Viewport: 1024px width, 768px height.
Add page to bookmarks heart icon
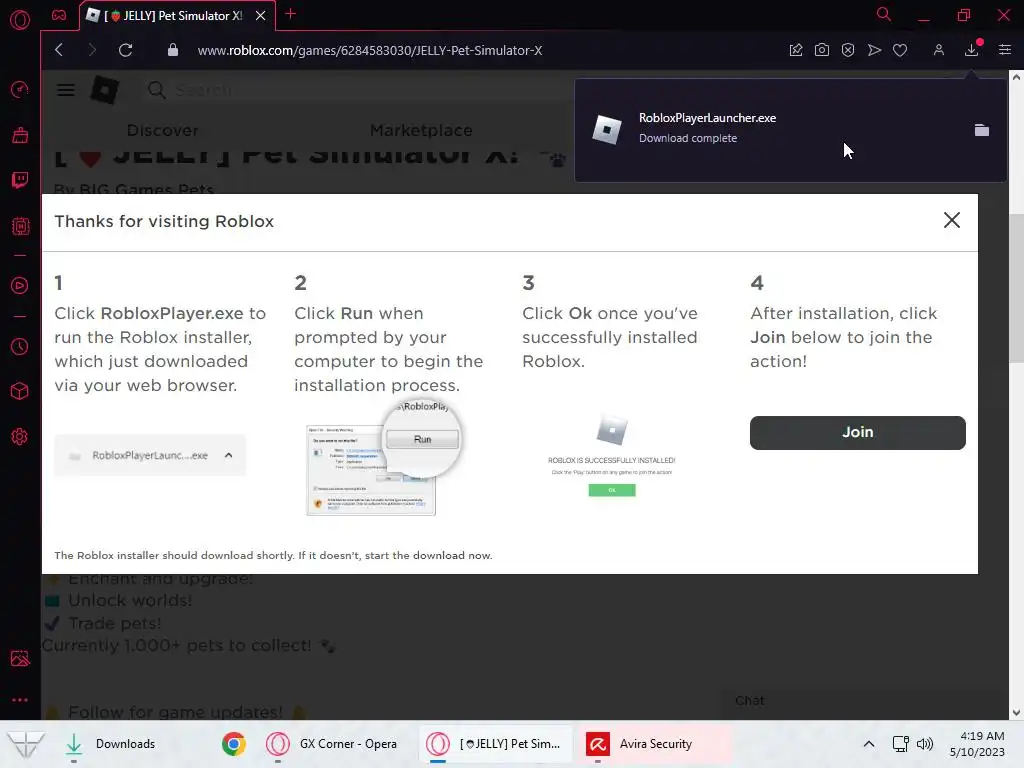point(900,50)
